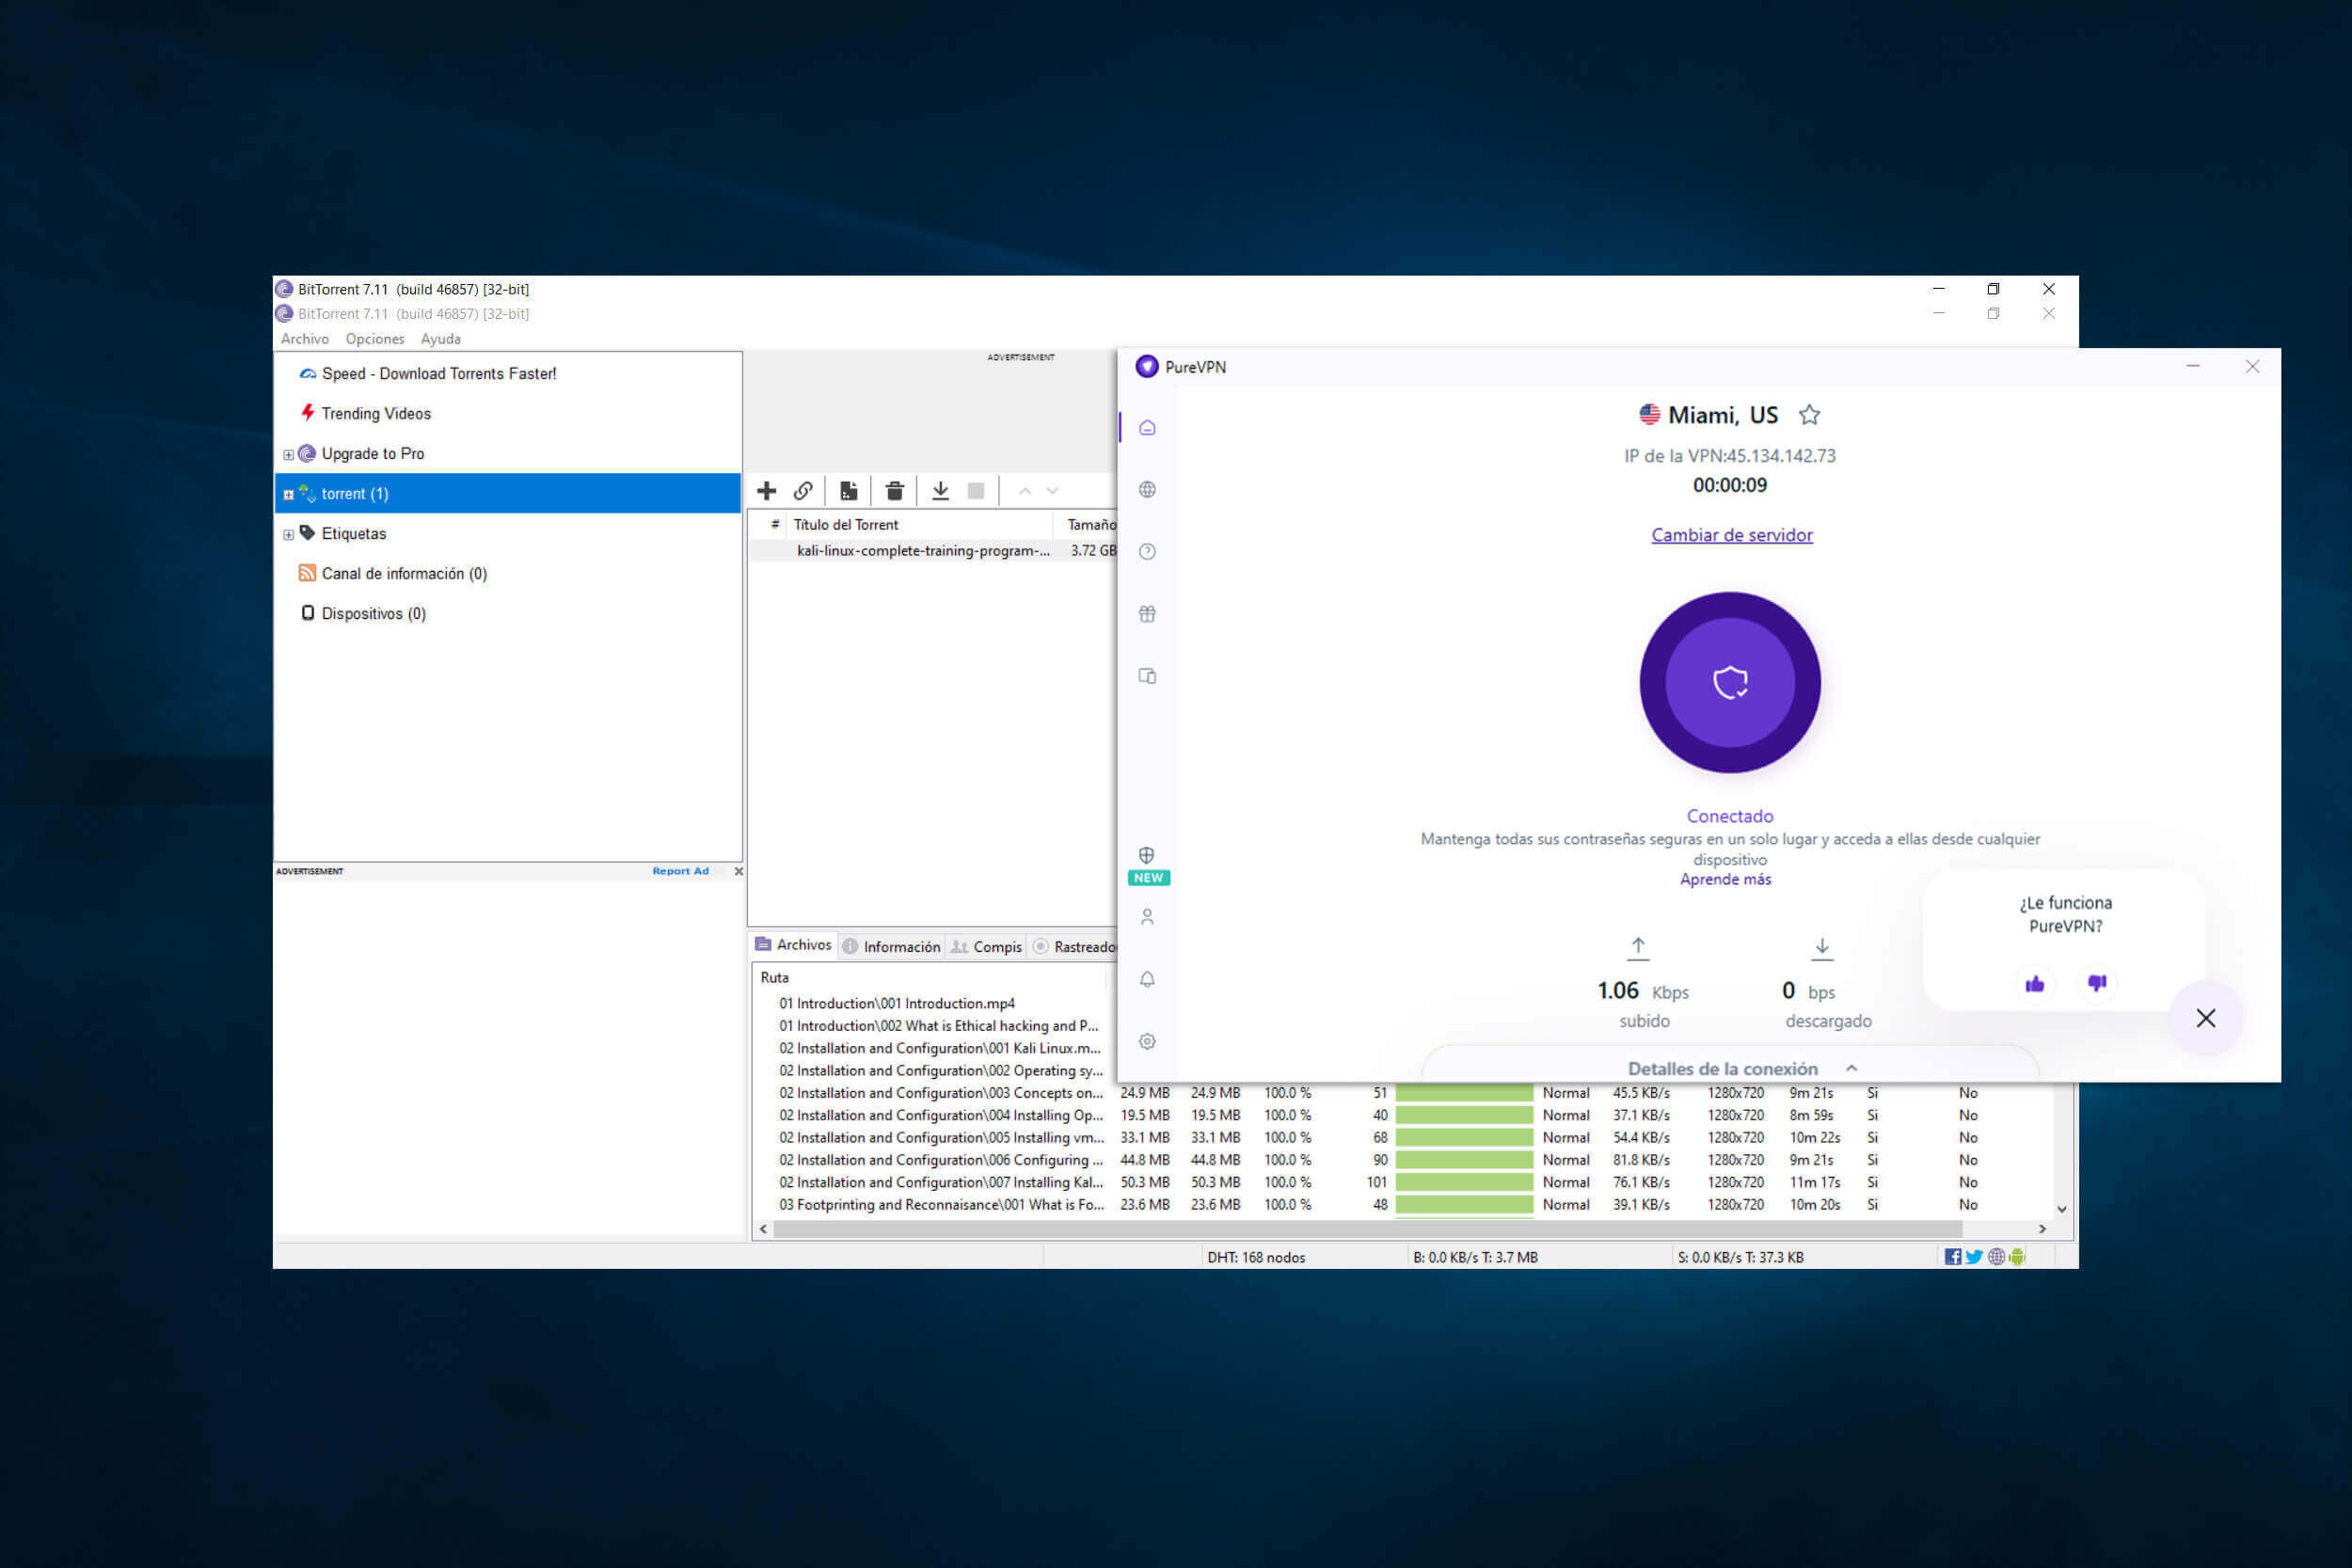Click scroll down arrow in files list
The height and width of the screenshot is (1568, 2352).
2062,1209
